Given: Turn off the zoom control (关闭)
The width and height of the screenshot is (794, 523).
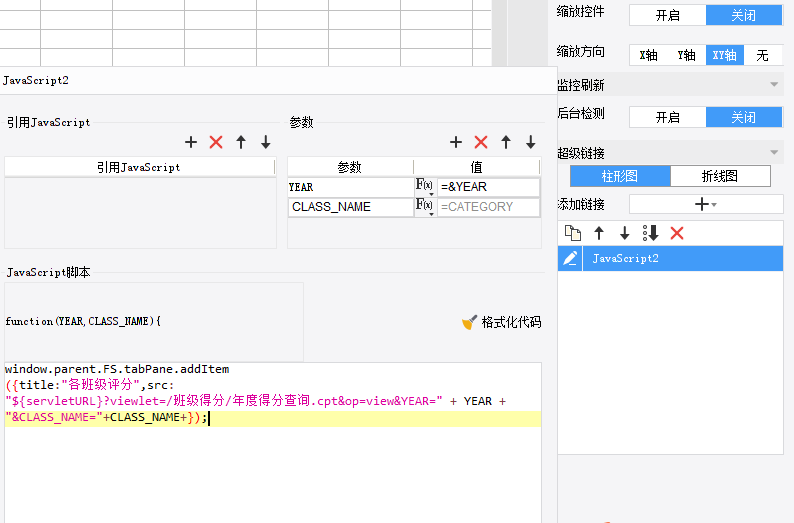Looking at the screenshot, I should (x=744, y=15).
